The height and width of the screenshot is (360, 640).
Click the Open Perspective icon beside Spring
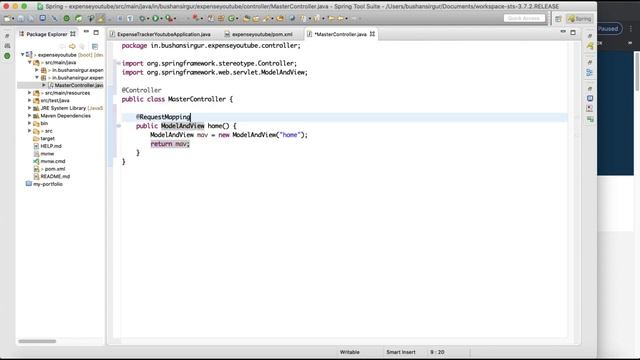(x=558, y=19)
